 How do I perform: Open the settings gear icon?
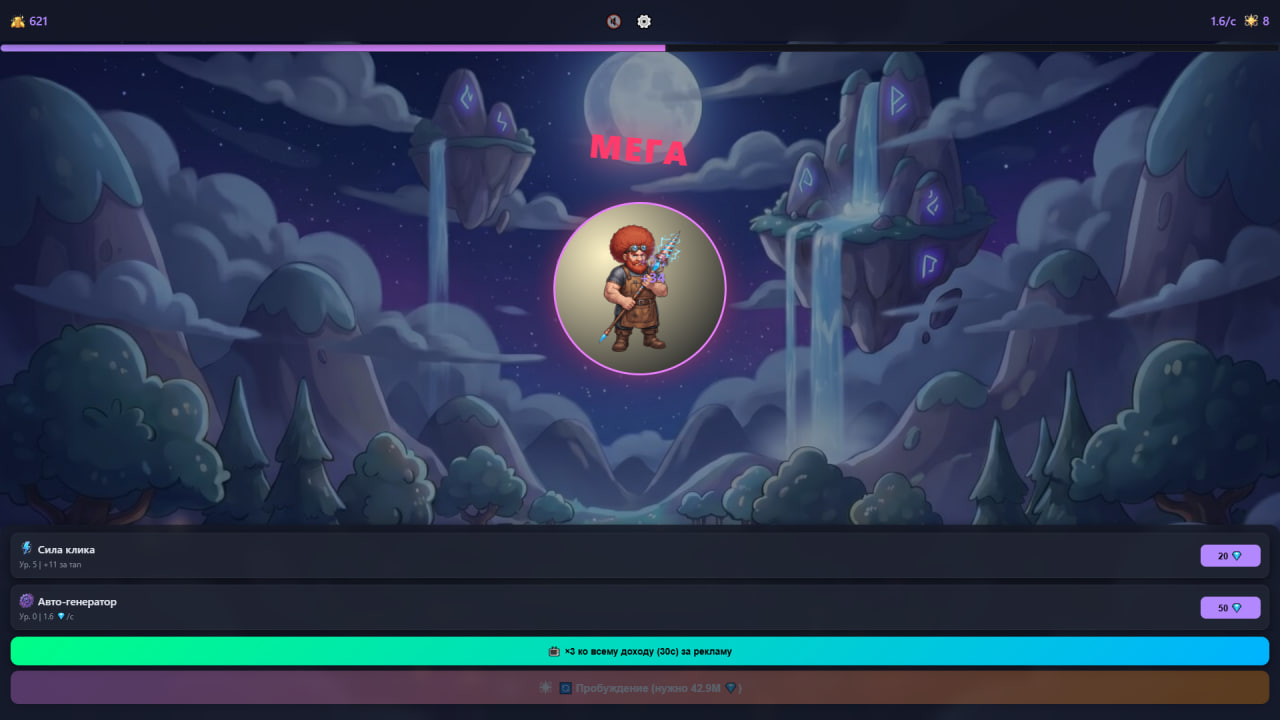coord(644,21)
